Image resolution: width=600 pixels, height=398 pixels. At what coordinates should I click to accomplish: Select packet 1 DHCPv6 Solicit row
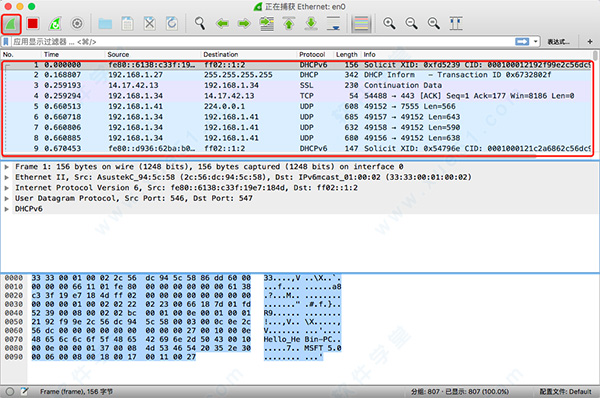[297, 65]
